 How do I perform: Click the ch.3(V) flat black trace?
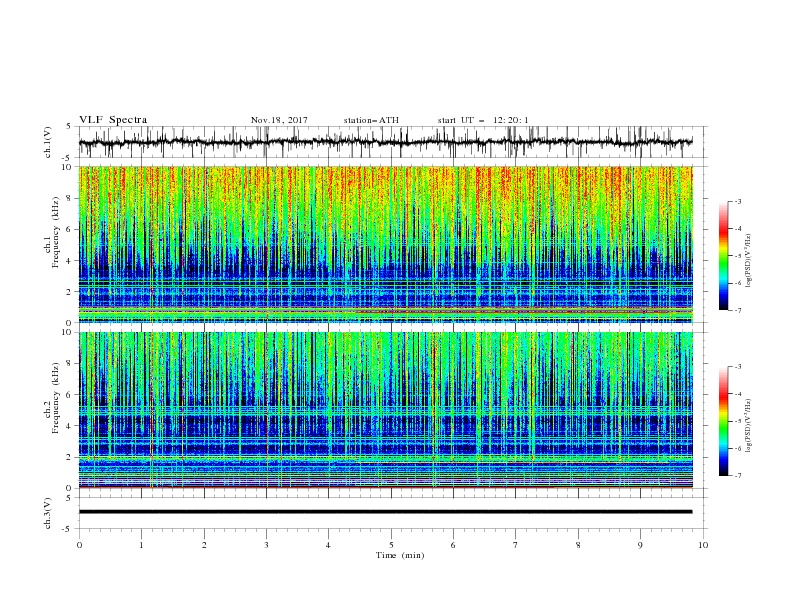(x=386, y=512)
